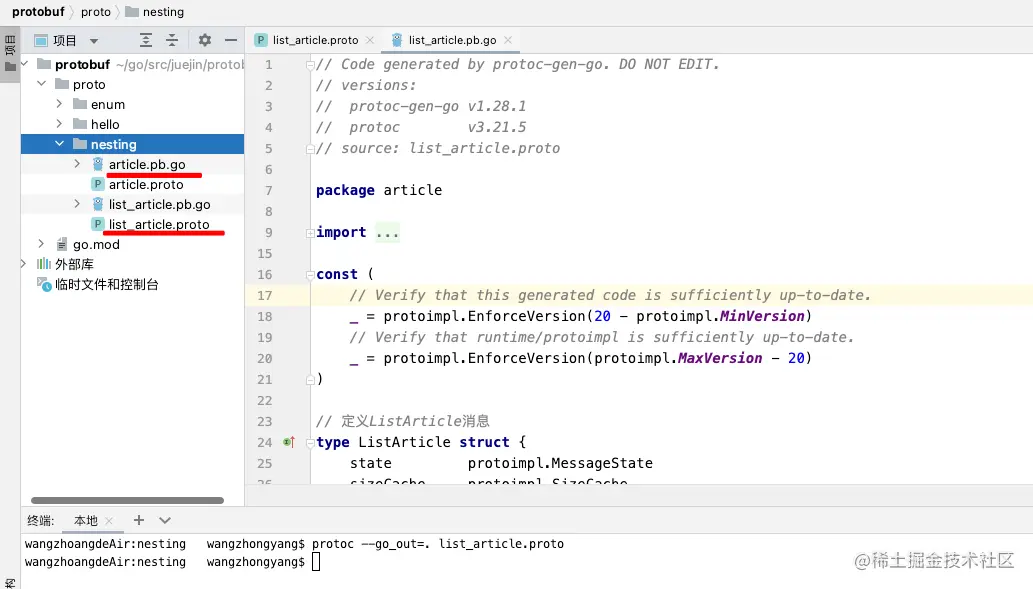
Task: Open project panel settings gear
Action: click(x=205, y=40)
